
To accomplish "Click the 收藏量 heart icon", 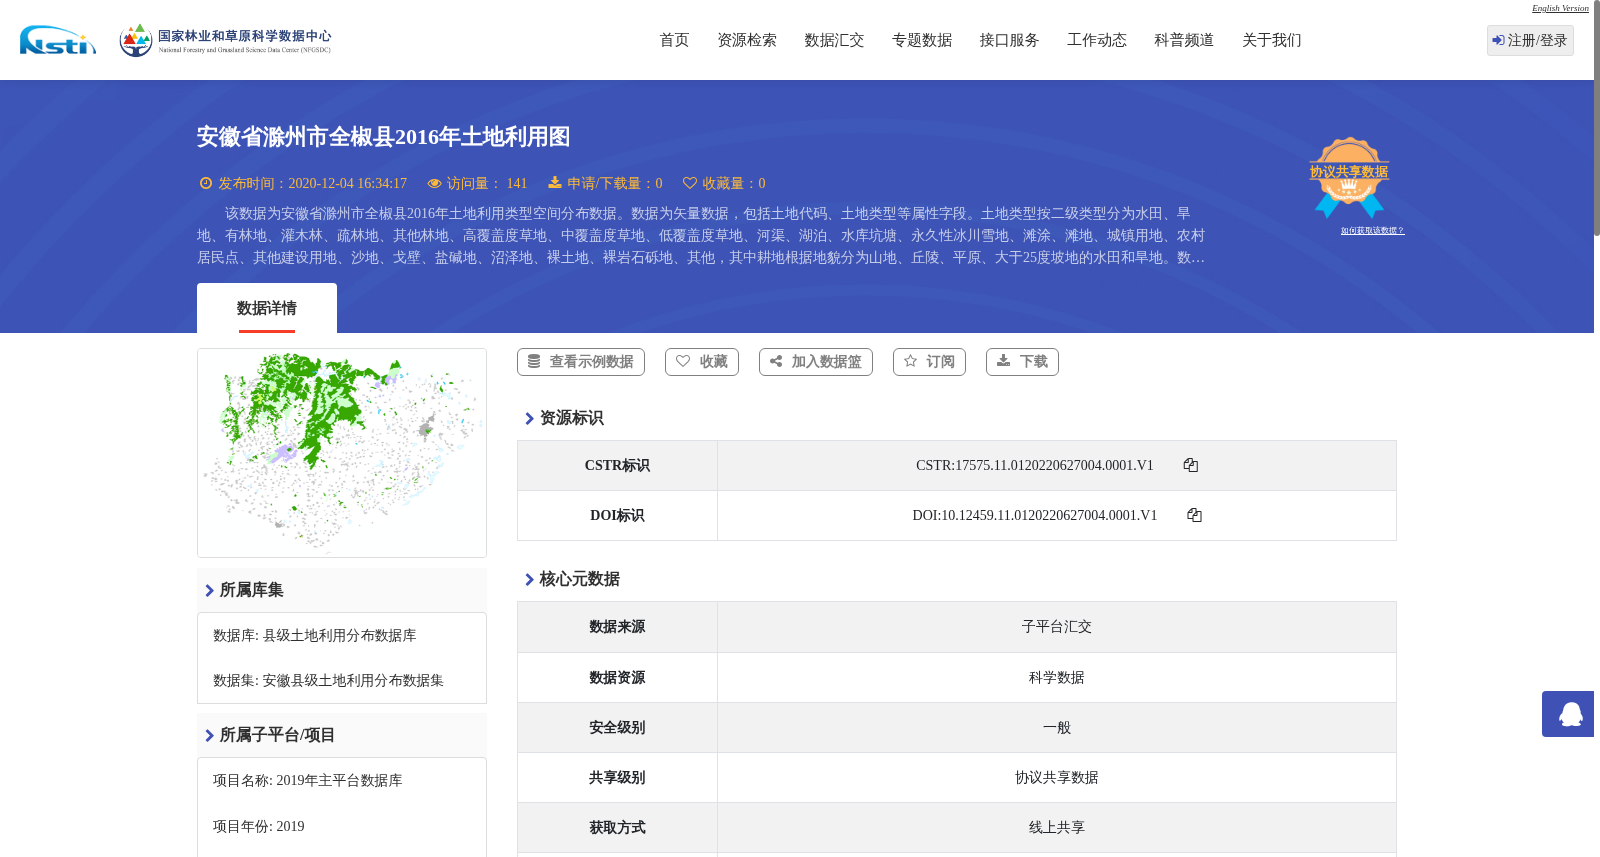I will (x=690, y=183).
